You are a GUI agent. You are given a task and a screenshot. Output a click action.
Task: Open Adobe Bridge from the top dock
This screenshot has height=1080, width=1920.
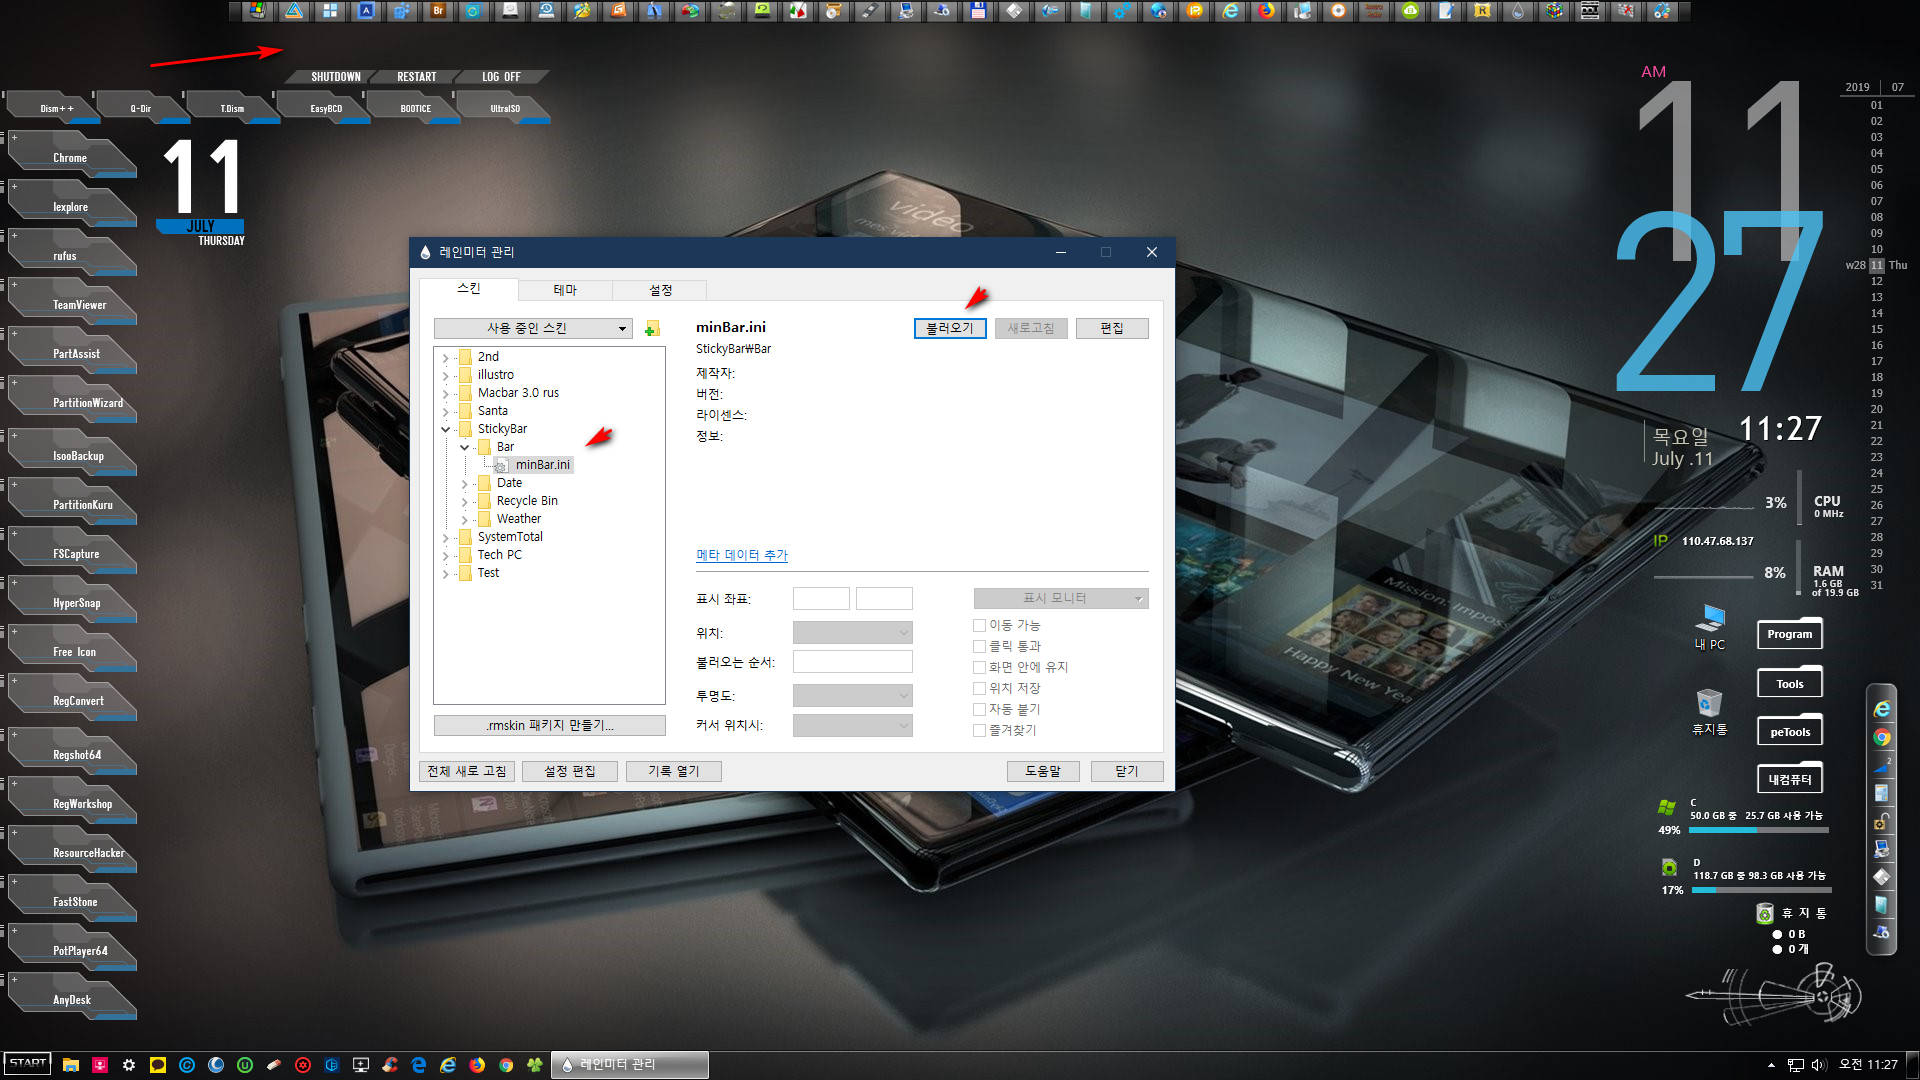(x=437, y=11)
